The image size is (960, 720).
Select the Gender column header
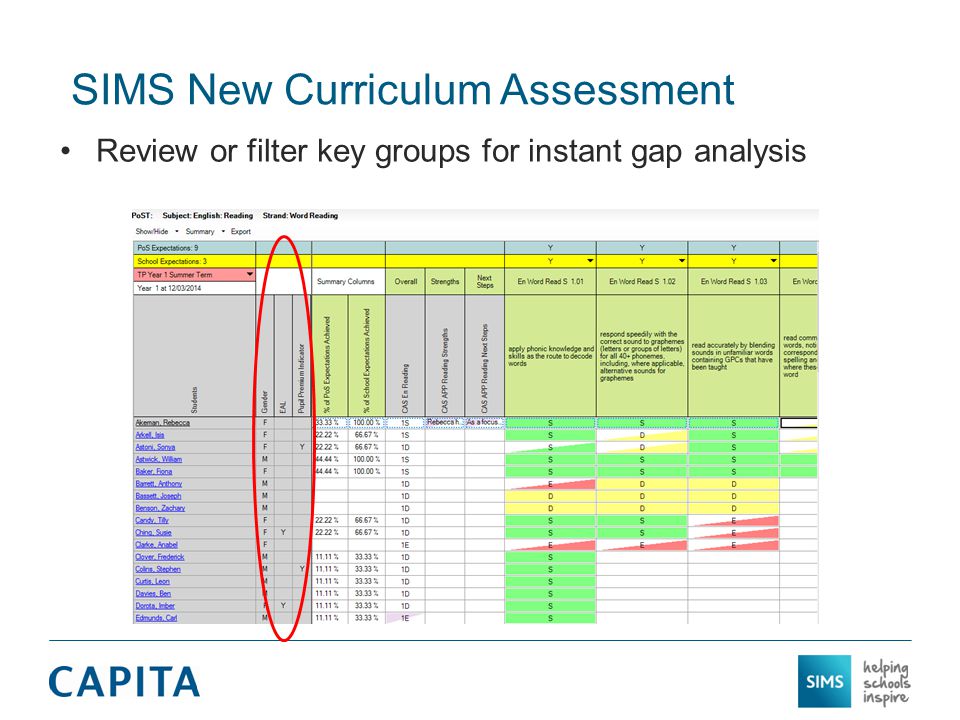(265, 355)
